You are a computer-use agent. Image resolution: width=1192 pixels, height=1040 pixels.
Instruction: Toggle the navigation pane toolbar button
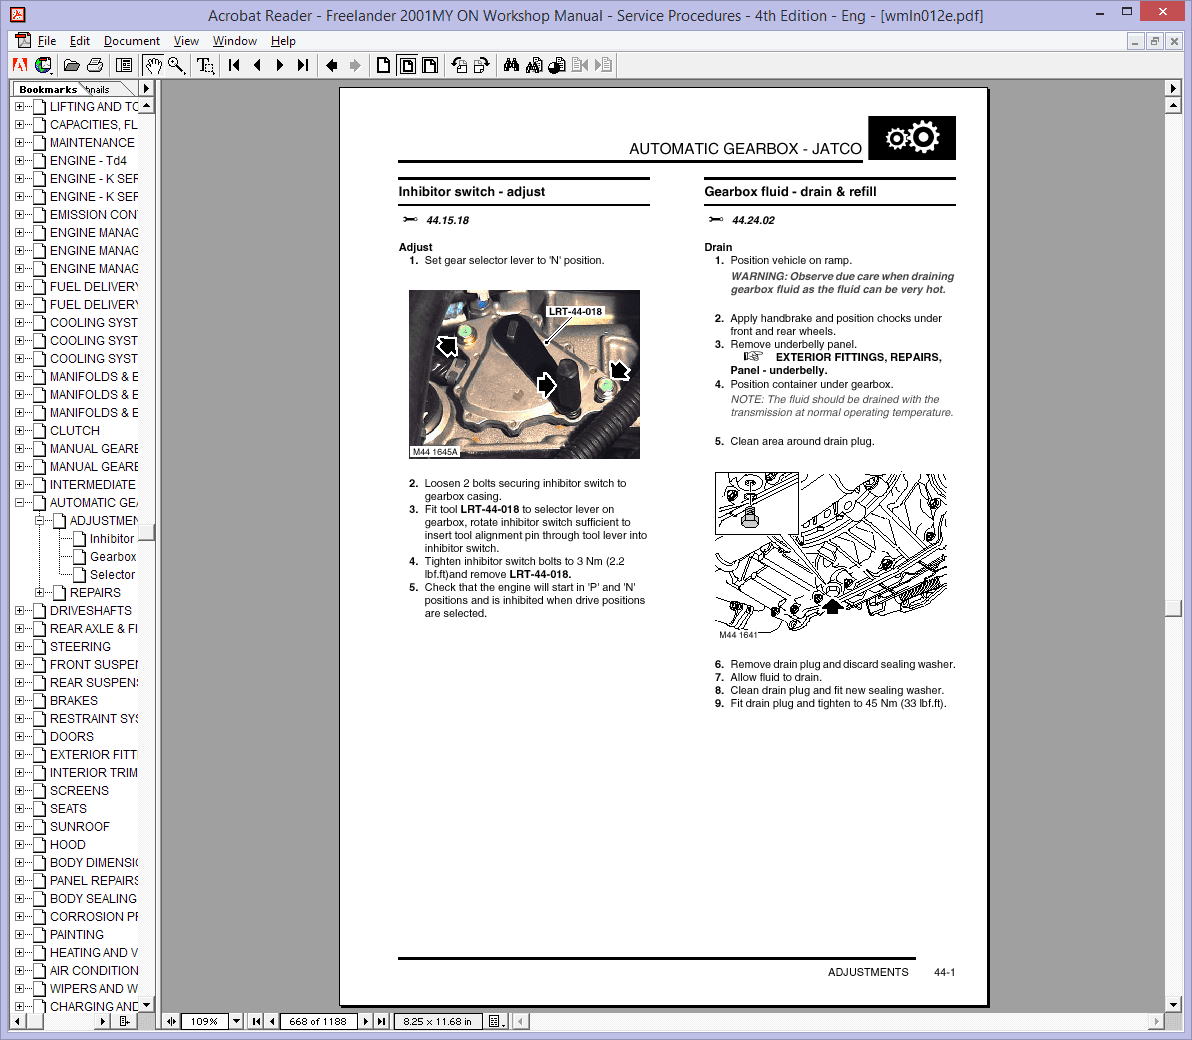point(123,65)
